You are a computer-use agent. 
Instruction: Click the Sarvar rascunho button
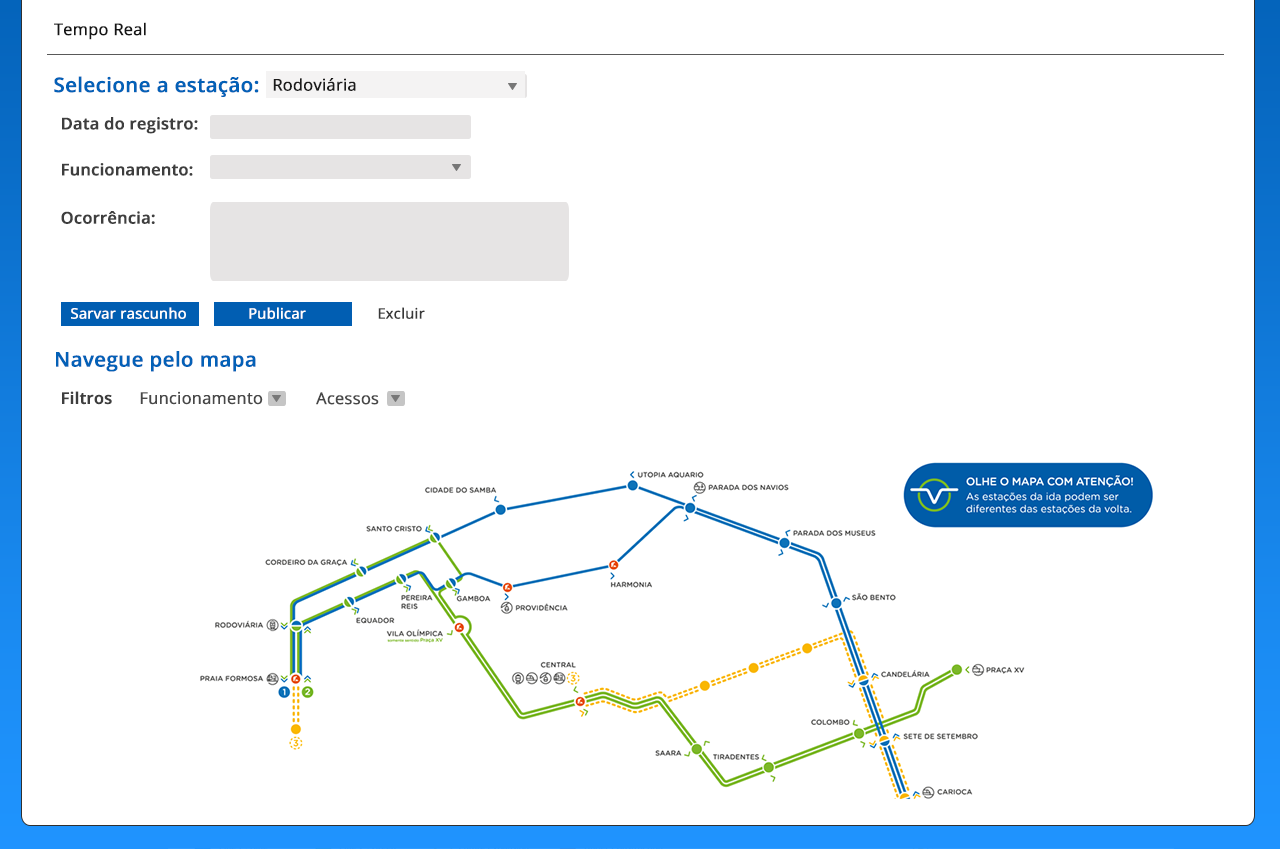pos(129,314)
